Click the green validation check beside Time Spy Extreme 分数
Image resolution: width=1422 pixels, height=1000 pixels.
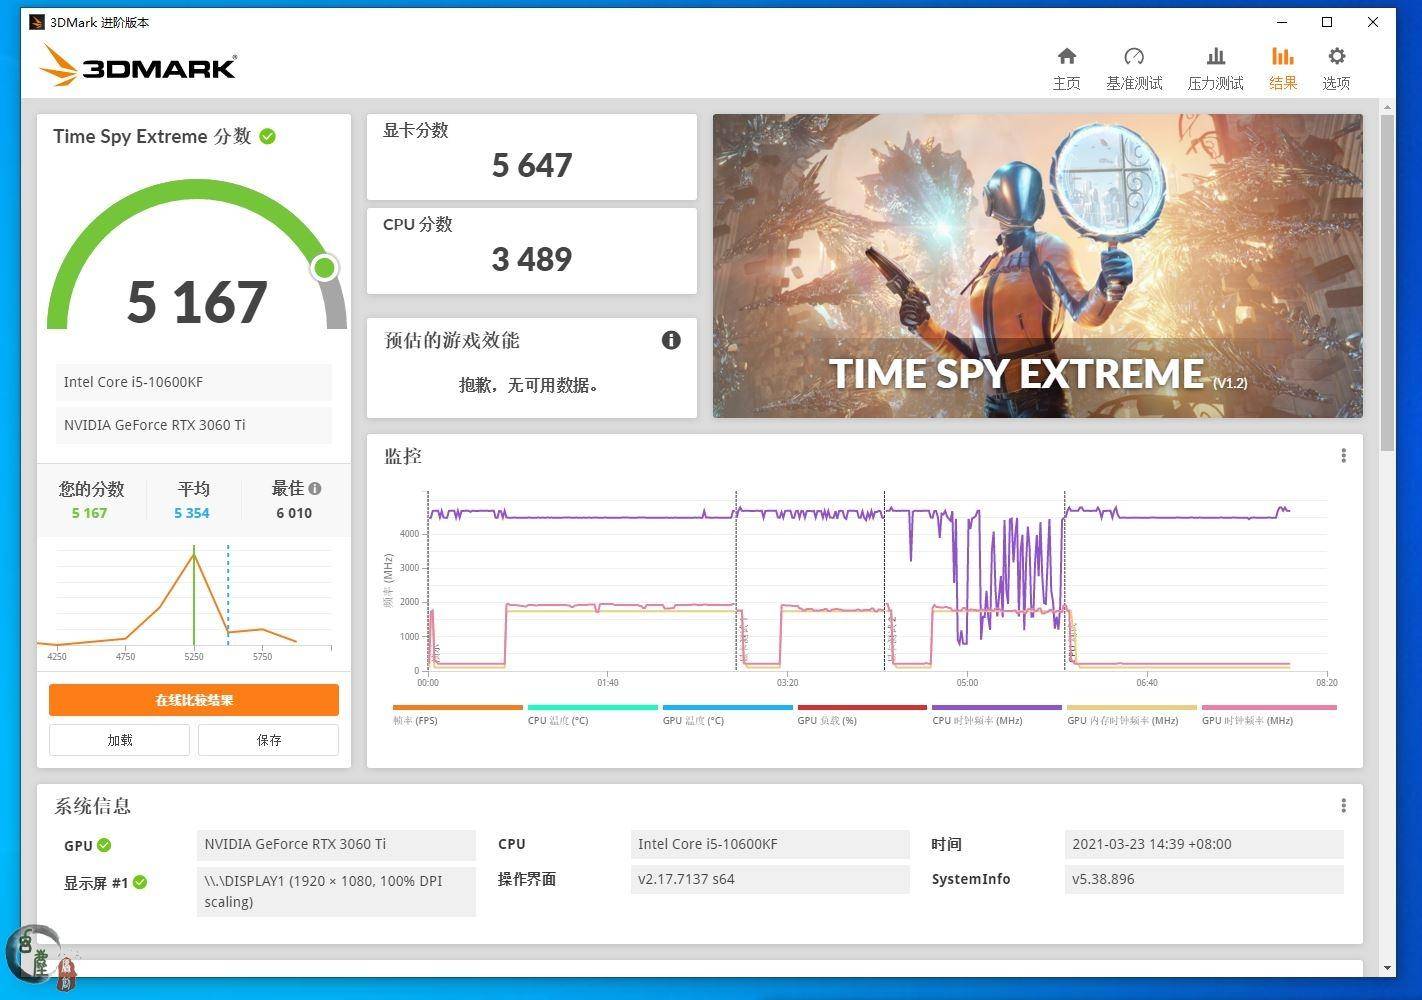tap(268, 136)
